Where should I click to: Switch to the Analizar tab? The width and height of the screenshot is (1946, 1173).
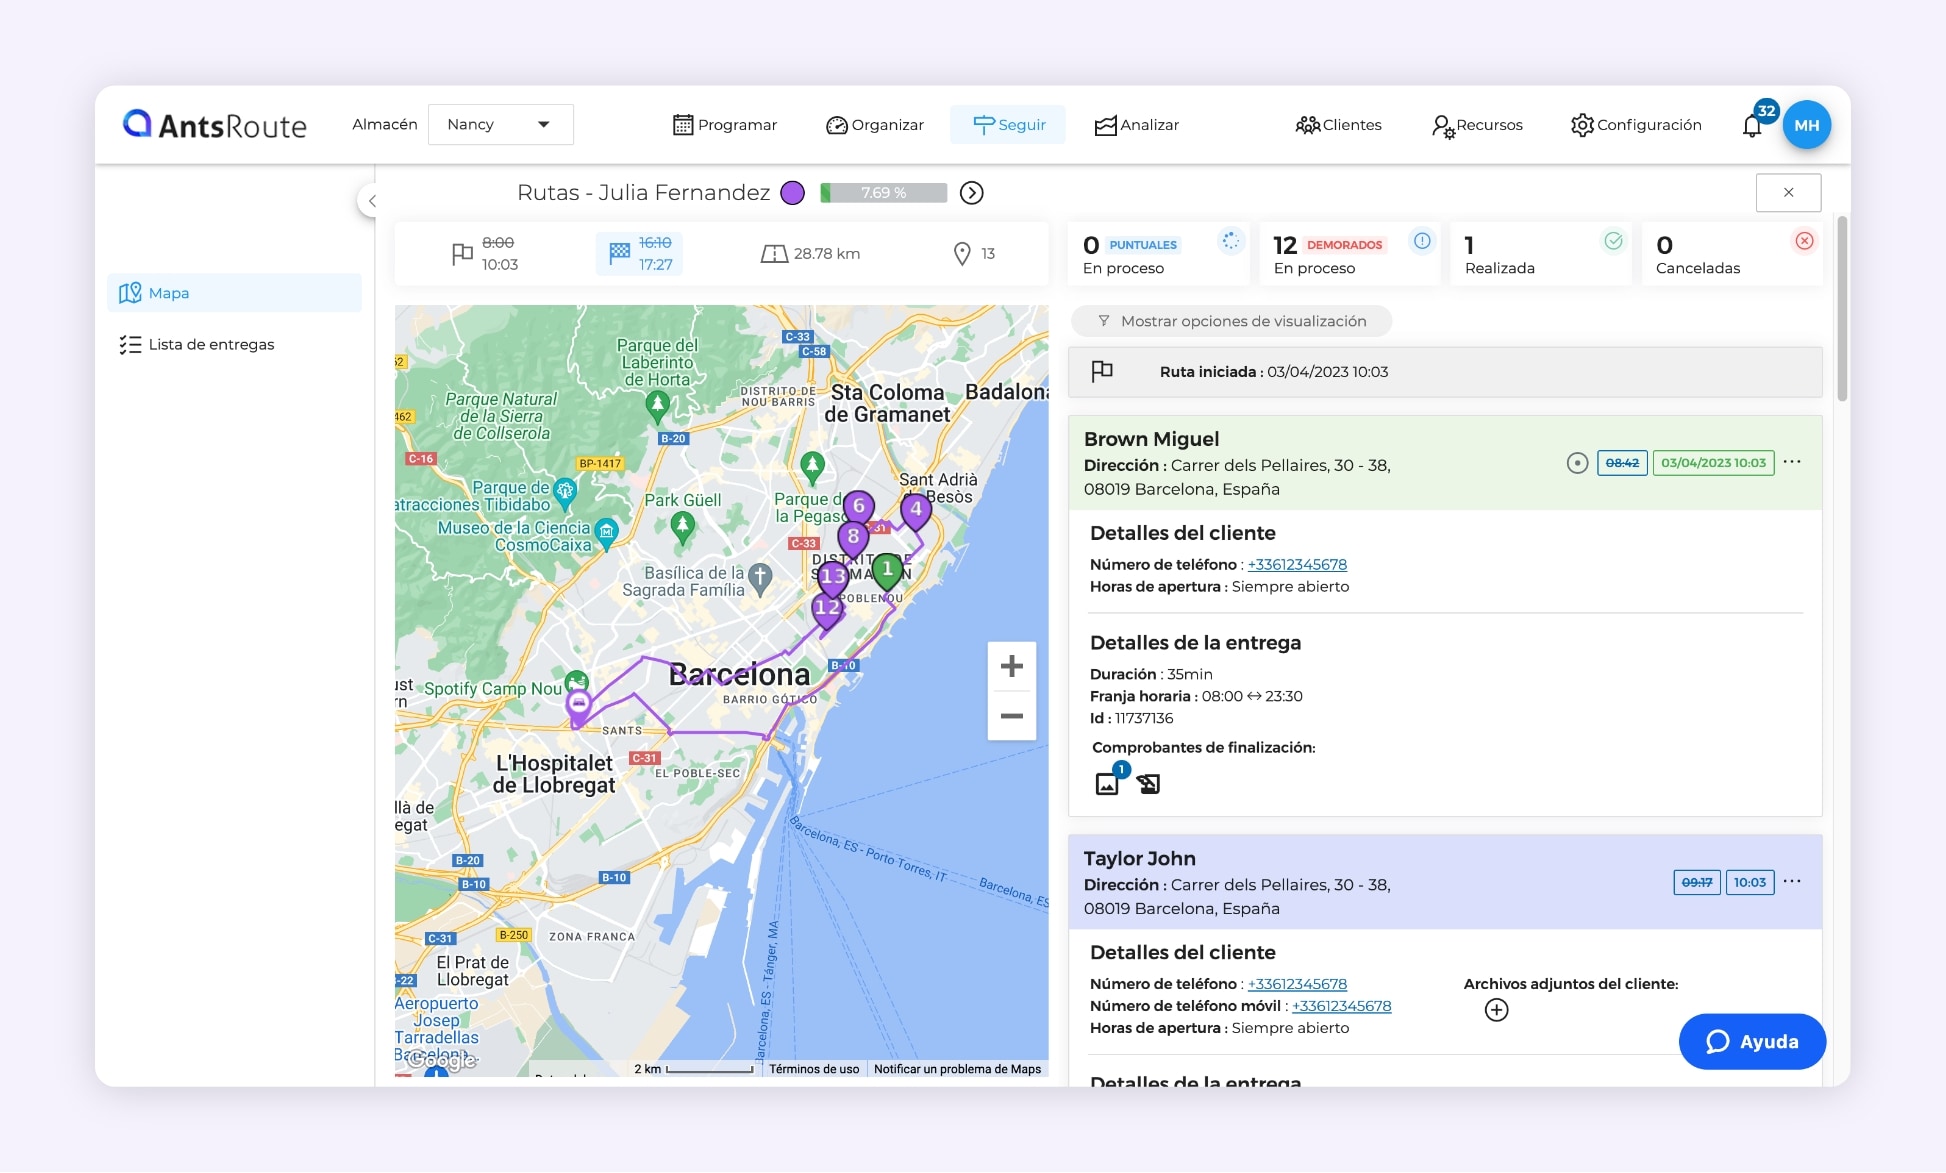pyautogui.click(x=1137, y=125)
